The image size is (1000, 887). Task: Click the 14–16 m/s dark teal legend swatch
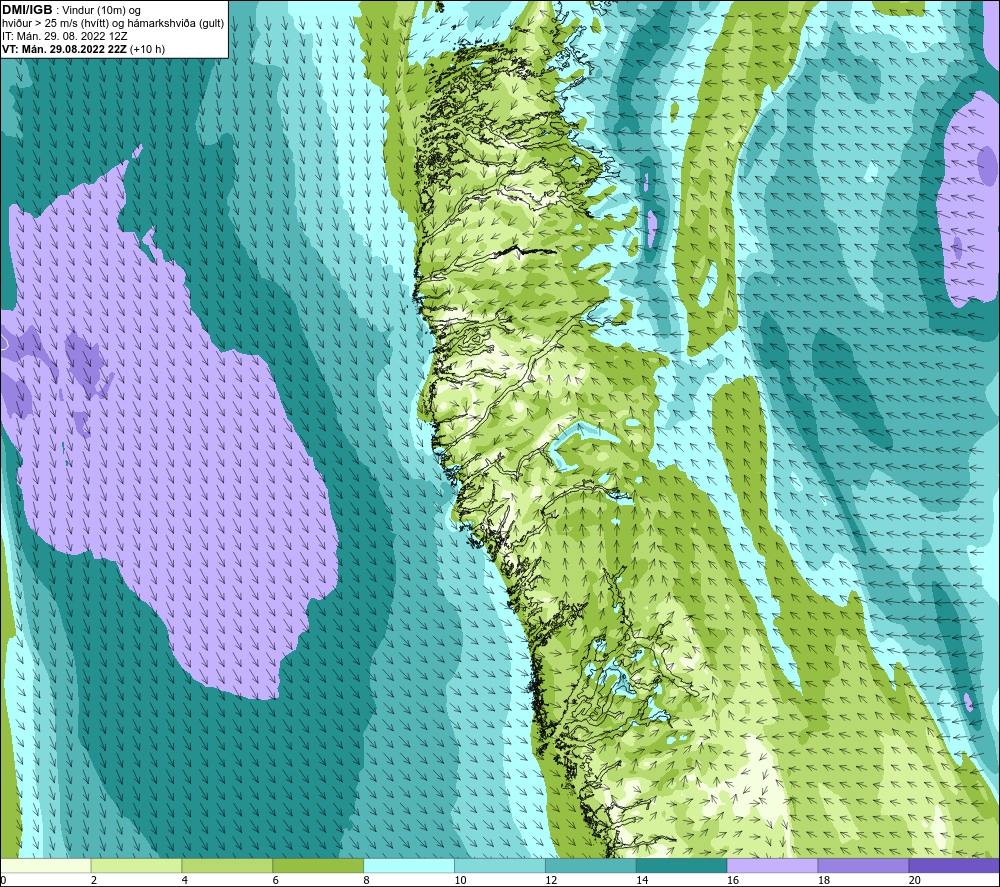click(682, 865)
